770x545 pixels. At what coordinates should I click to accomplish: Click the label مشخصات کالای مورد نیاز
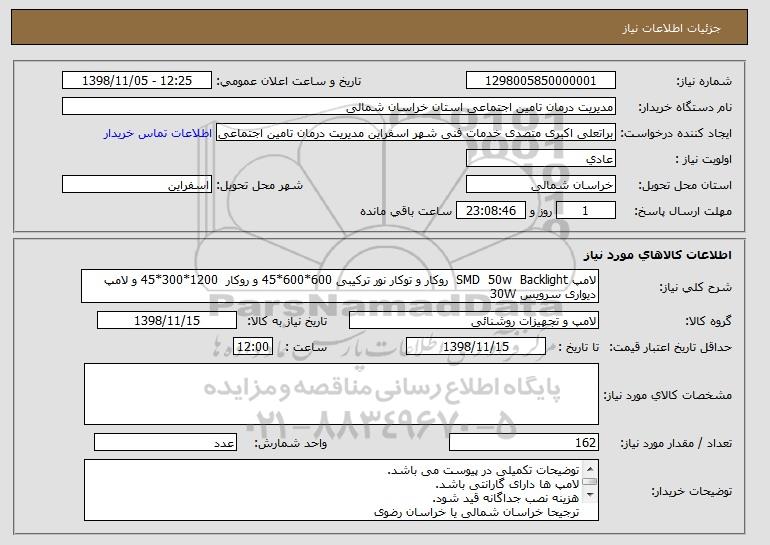point(667,395)
